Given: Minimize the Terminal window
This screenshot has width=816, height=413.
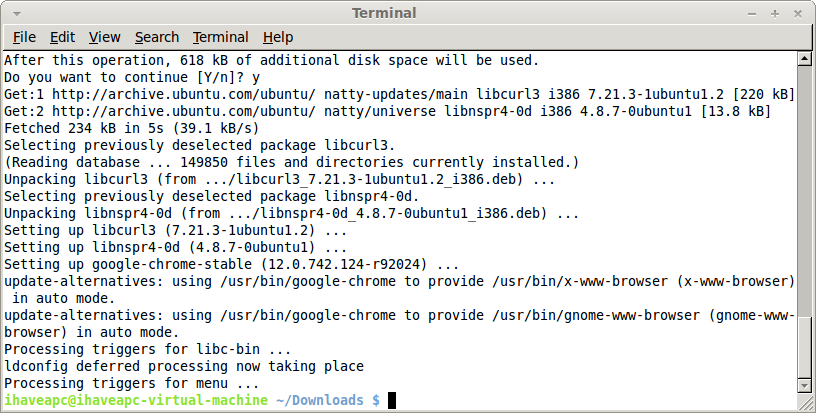Looking at the screenshot, I should click(x=752, y=14).
